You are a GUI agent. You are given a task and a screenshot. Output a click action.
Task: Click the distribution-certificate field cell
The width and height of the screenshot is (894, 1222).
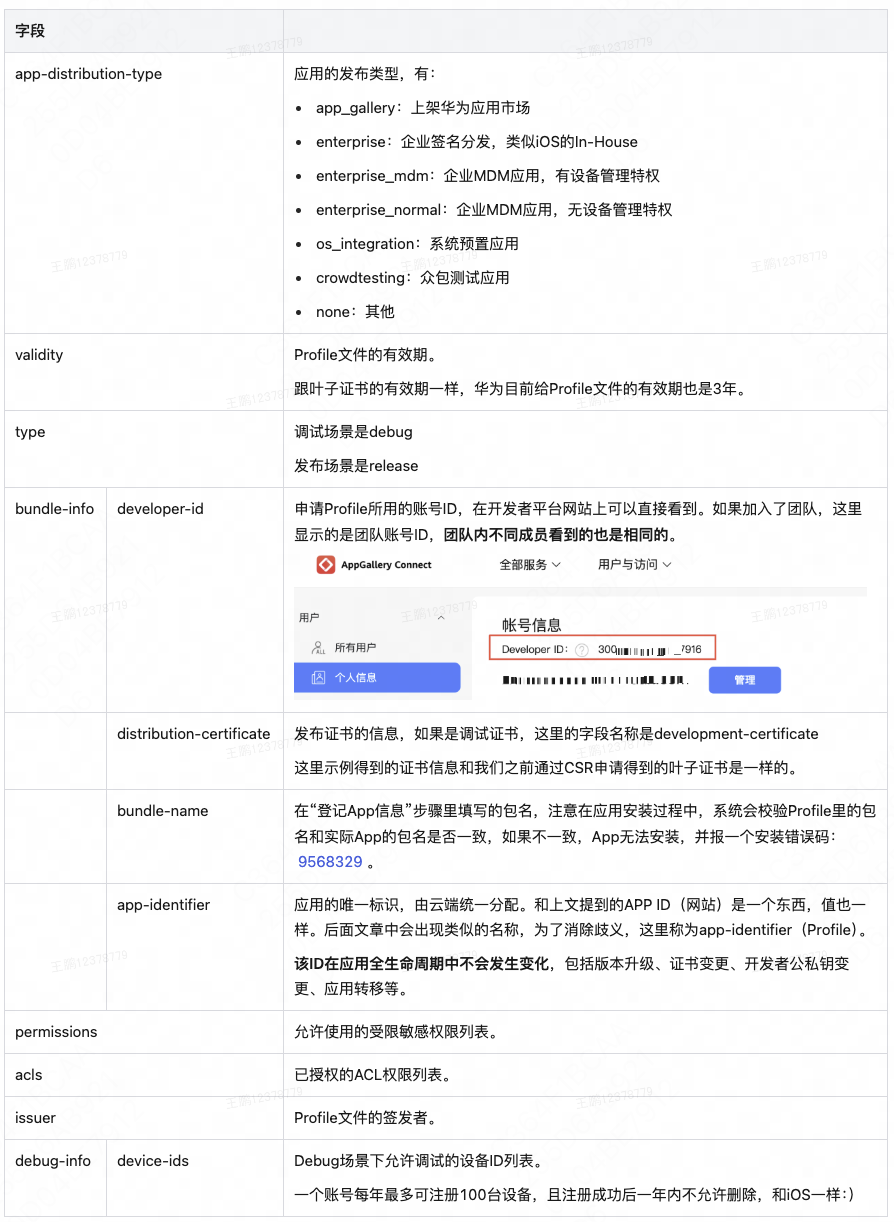point(194,734)
